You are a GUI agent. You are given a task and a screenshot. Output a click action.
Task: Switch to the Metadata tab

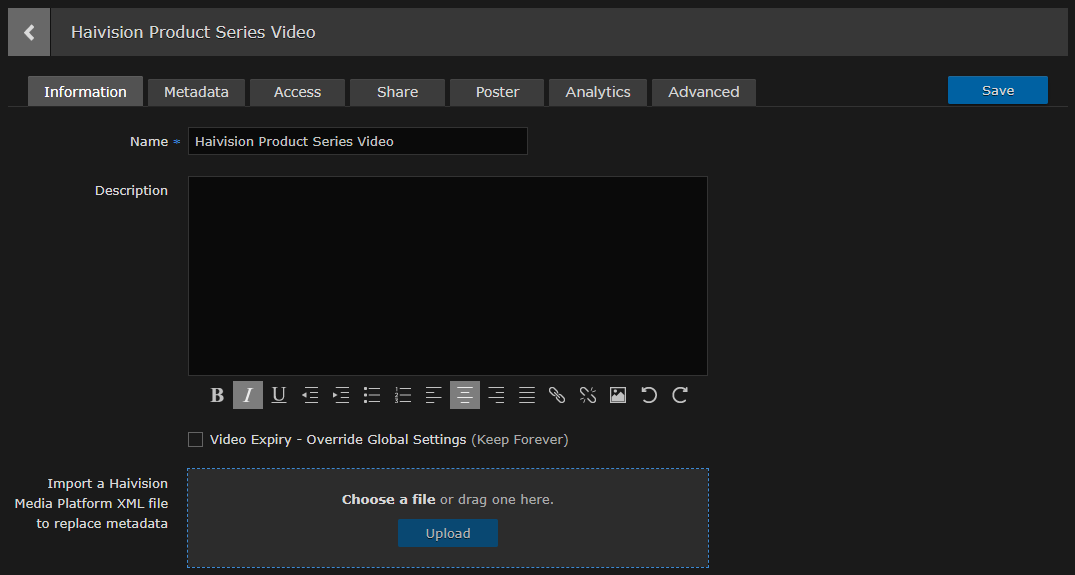coord(196,92)
